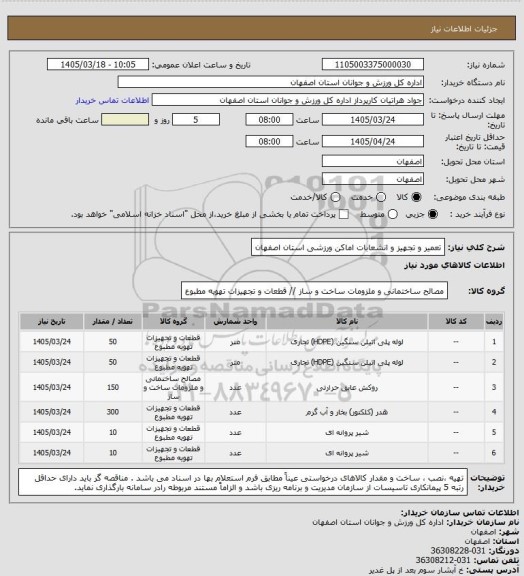Click the quantity 300 in row 4

point(112,412)
